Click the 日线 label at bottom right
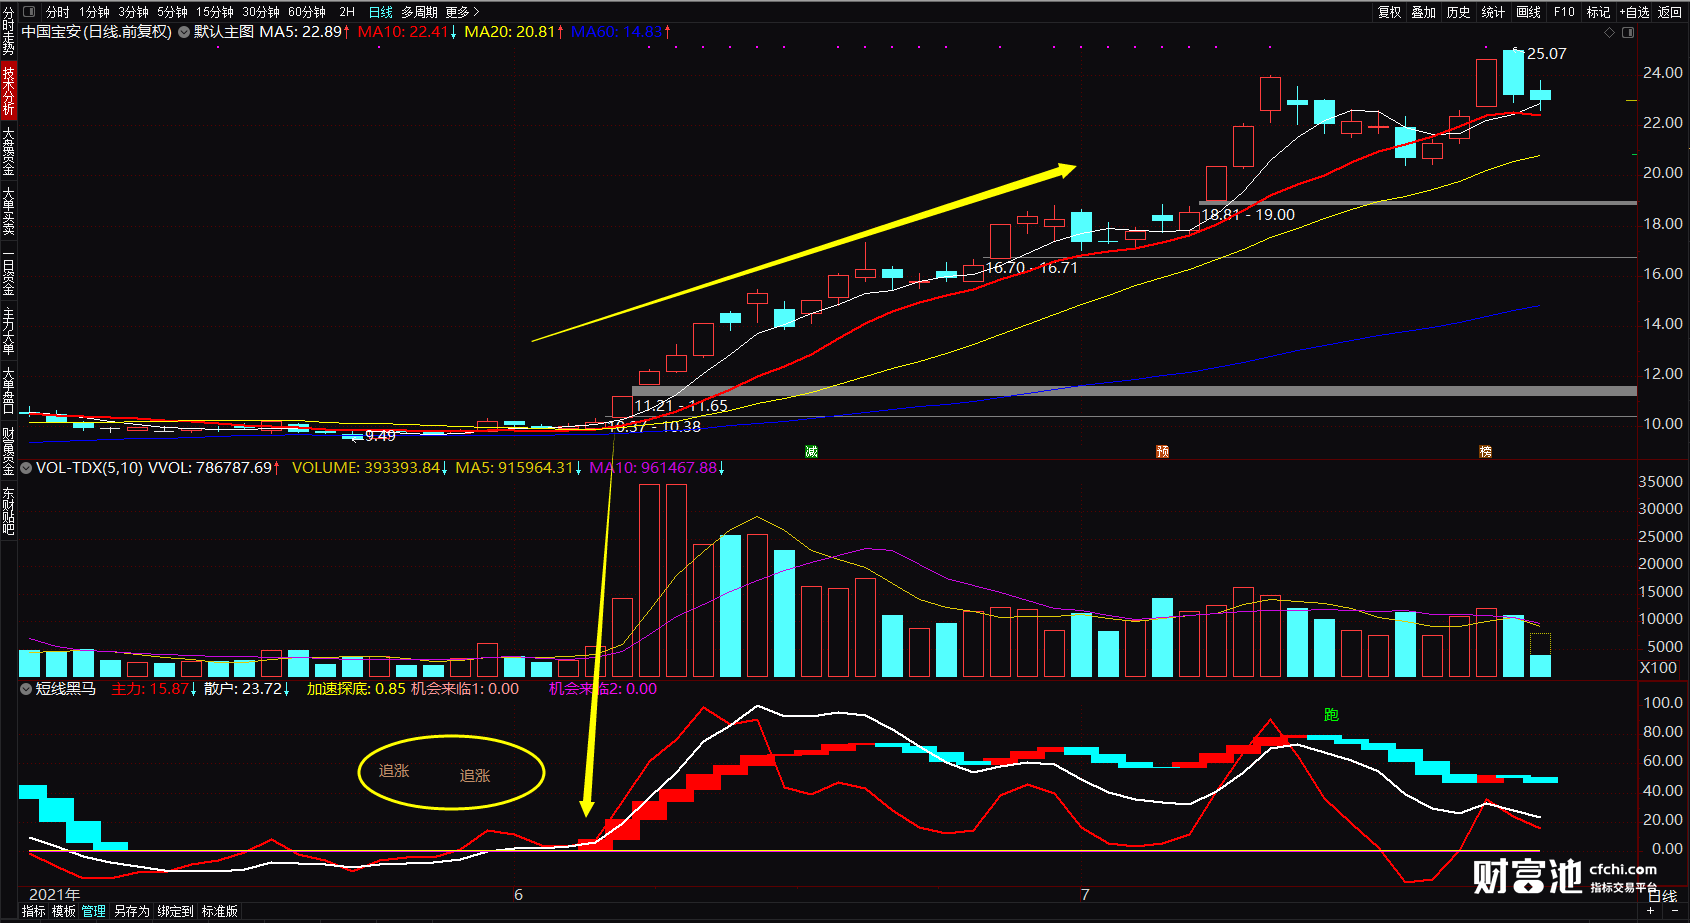Viewport: 1690px width, 923px height. [x=1662, y=896]
